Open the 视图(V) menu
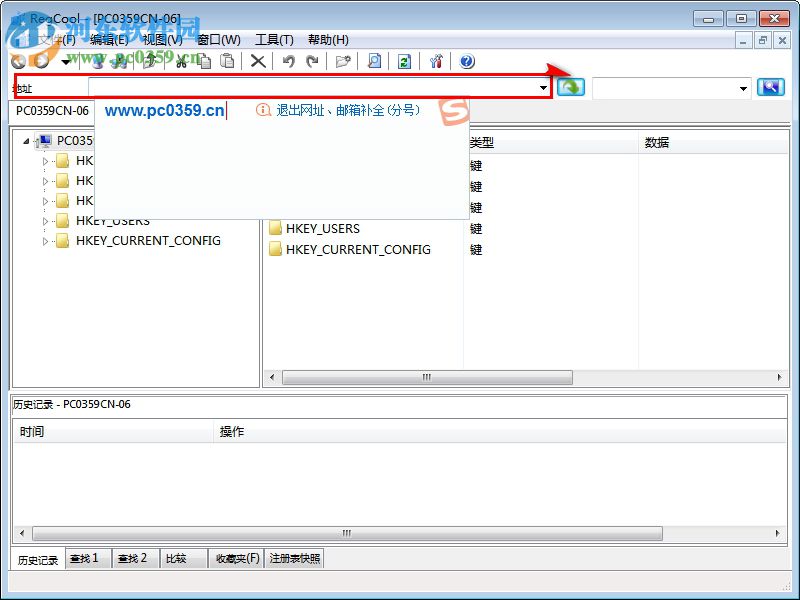 pyautogui.click(x=163, y=40)
